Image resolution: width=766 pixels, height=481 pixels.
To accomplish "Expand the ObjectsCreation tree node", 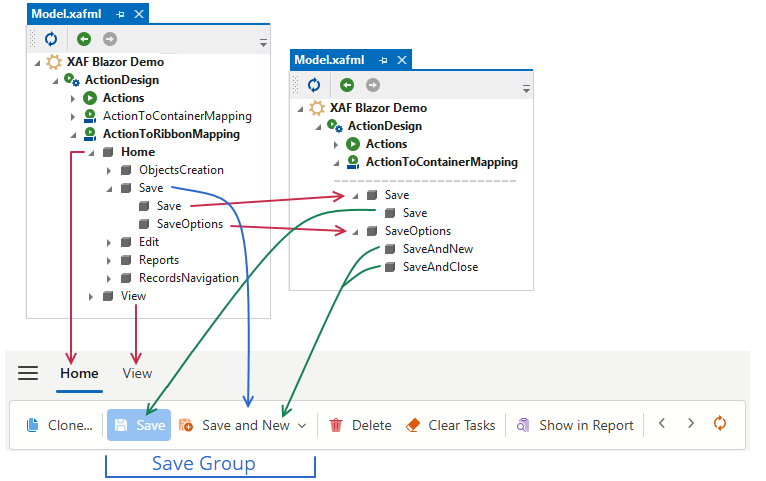I will (108, 170).
